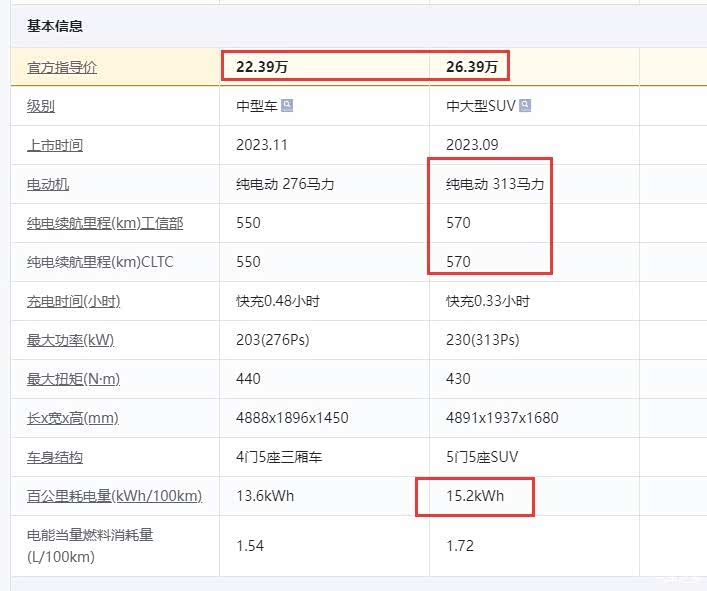The image size is (707, 591).
Task: Click the 26.39万 price value
Action: coord(473,67)
